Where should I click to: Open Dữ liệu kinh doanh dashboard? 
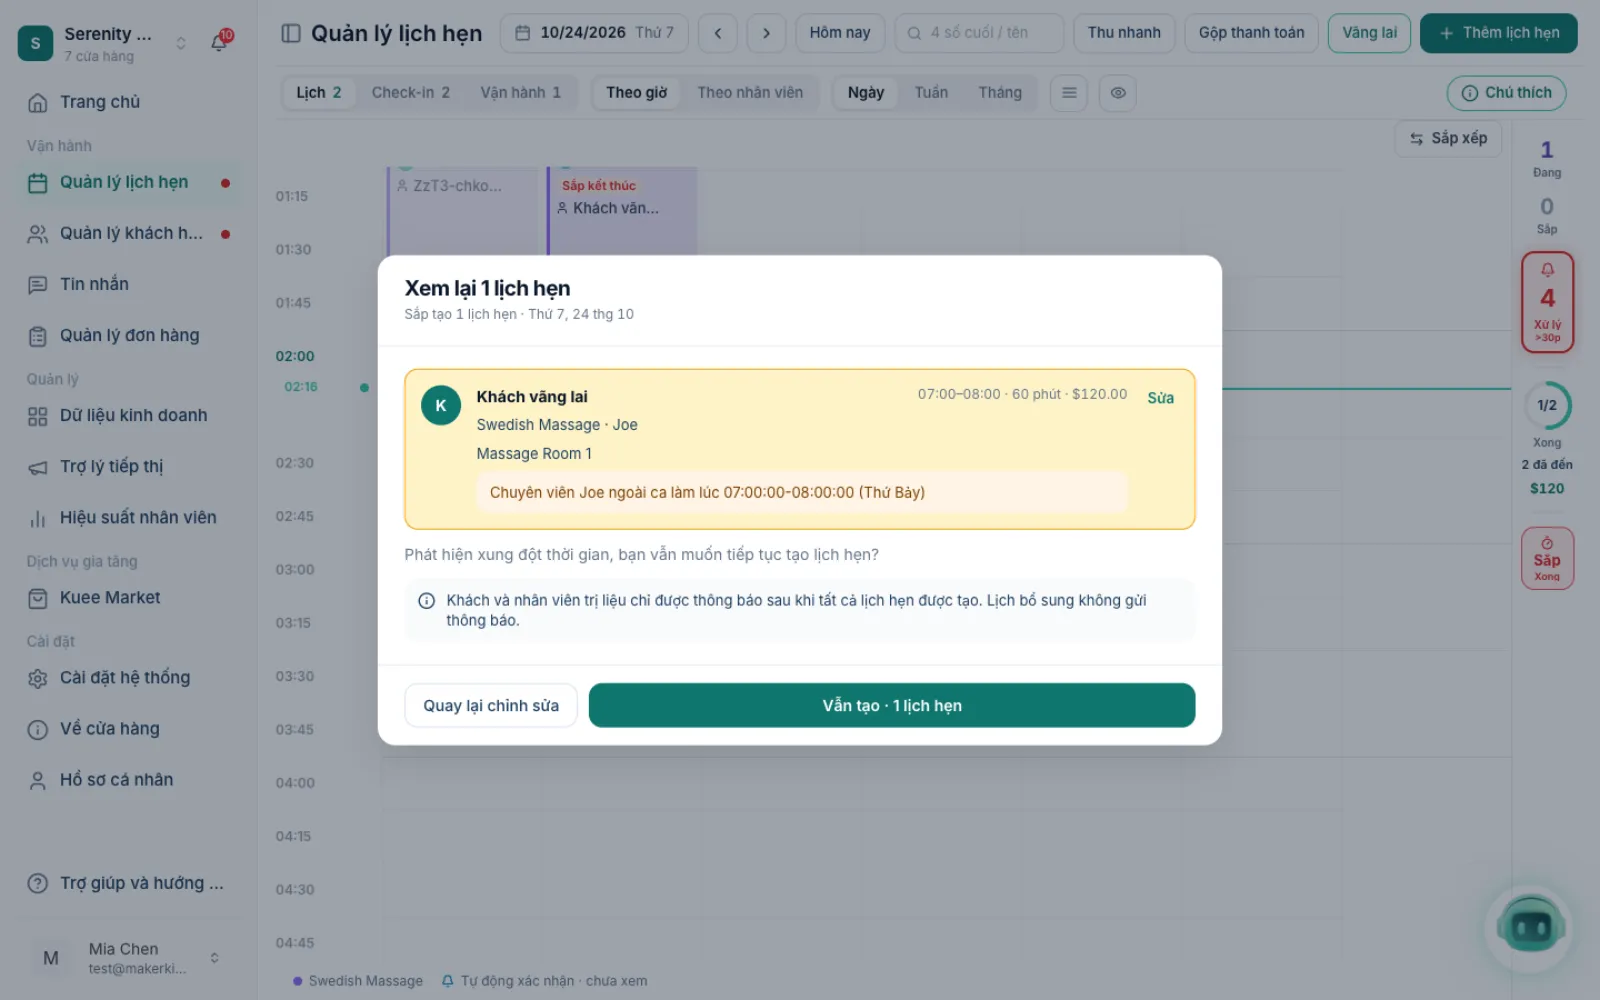coord(128,416)
